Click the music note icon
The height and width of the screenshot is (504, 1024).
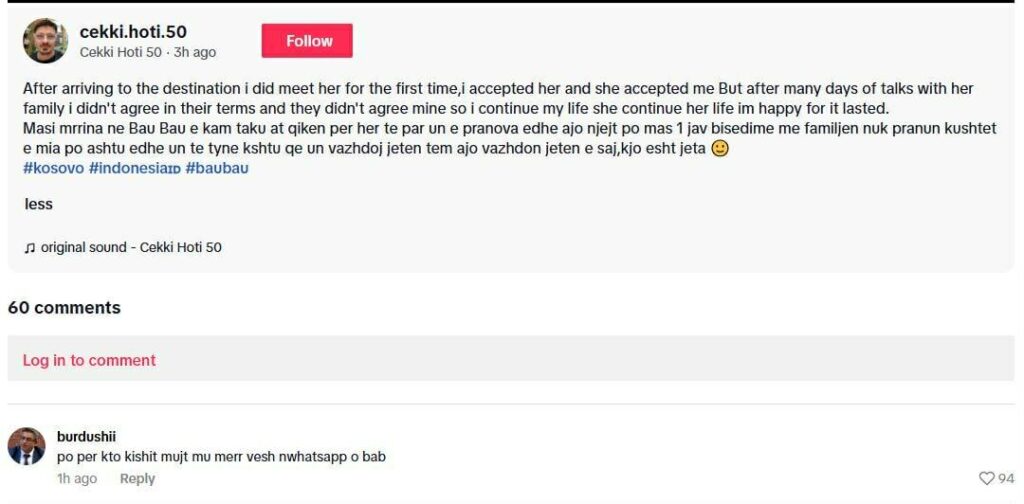(30, 247)
